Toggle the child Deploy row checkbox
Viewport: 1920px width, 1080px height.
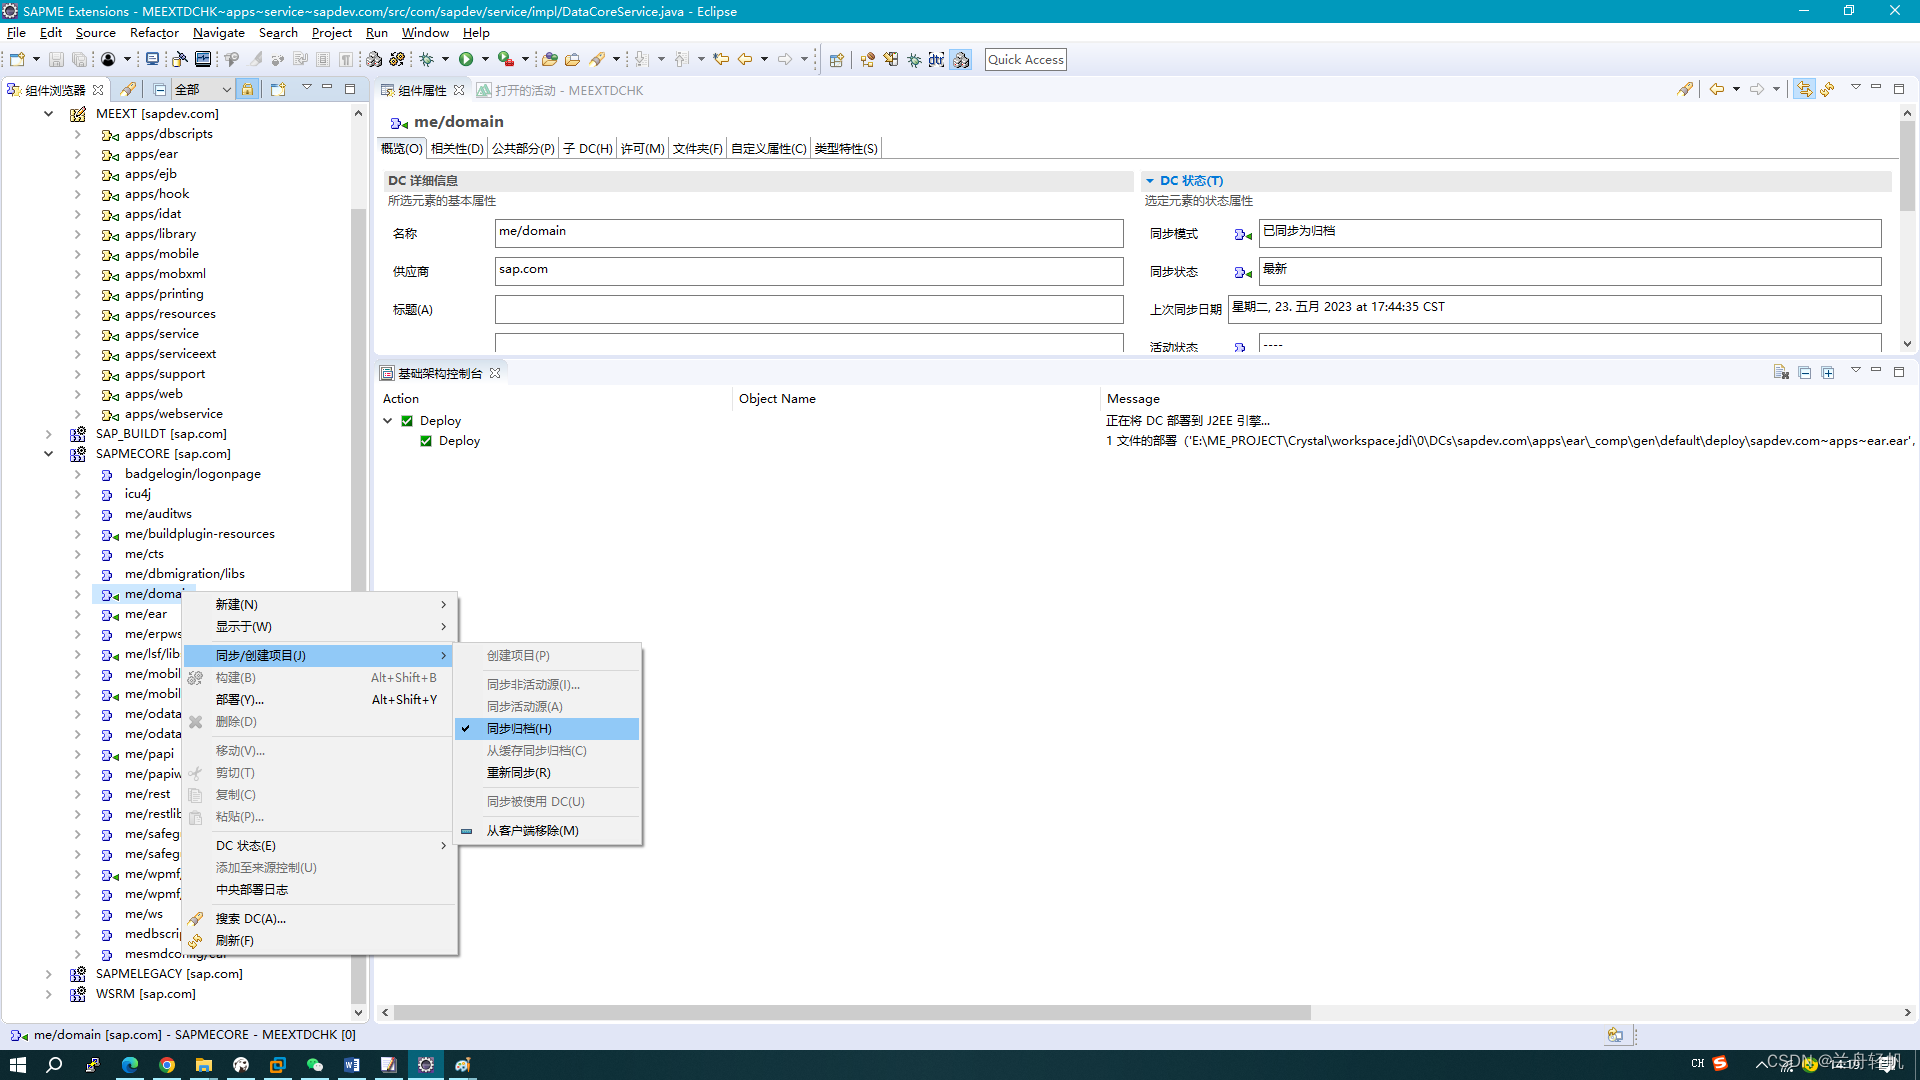(x=426, y=441)
